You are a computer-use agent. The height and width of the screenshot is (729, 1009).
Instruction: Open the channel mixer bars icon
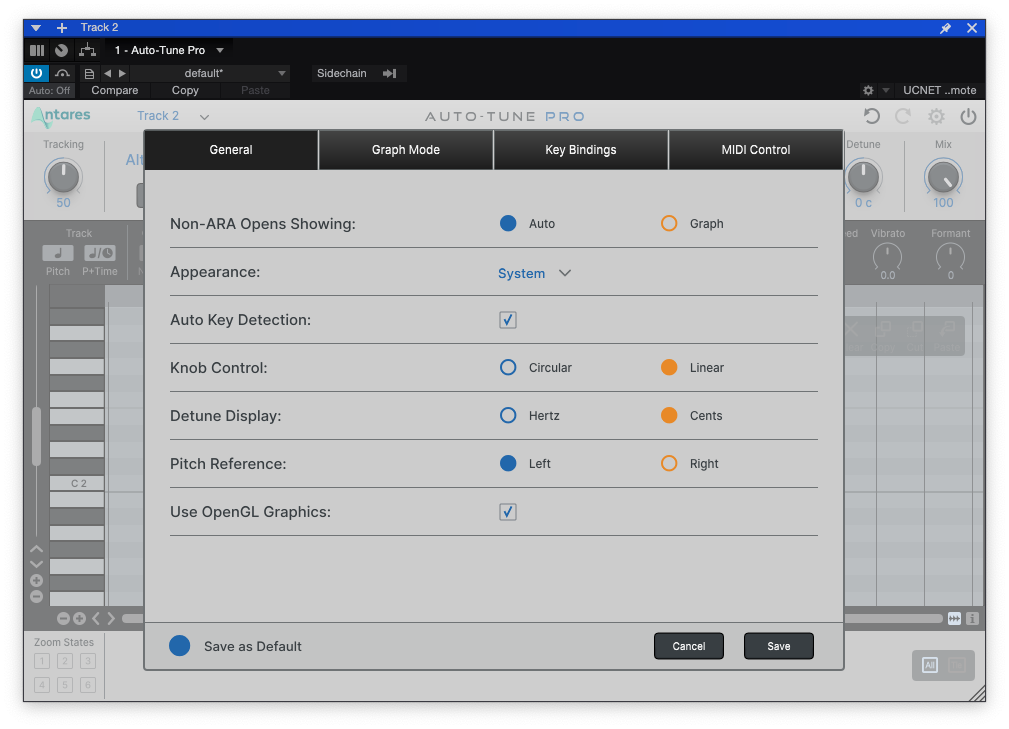37,50
